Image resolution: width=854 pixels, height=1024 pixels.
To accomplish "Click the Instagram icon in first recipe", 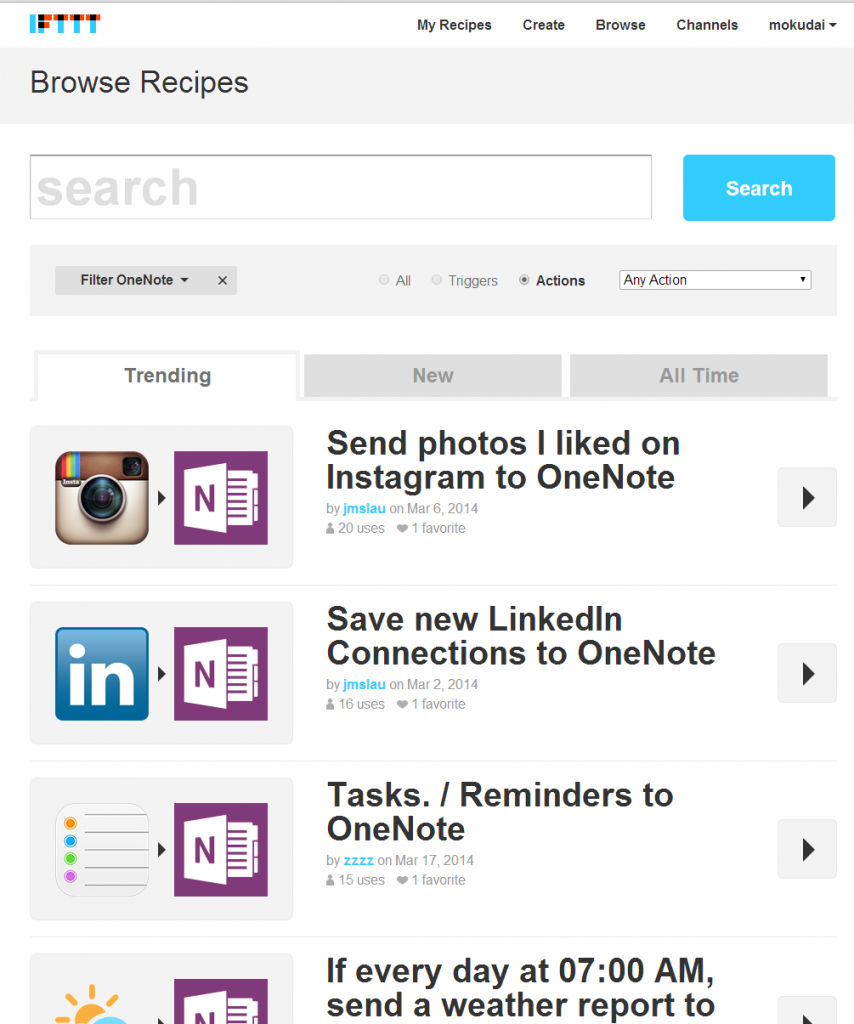I will pyautogui.click(x=102, y=498).
